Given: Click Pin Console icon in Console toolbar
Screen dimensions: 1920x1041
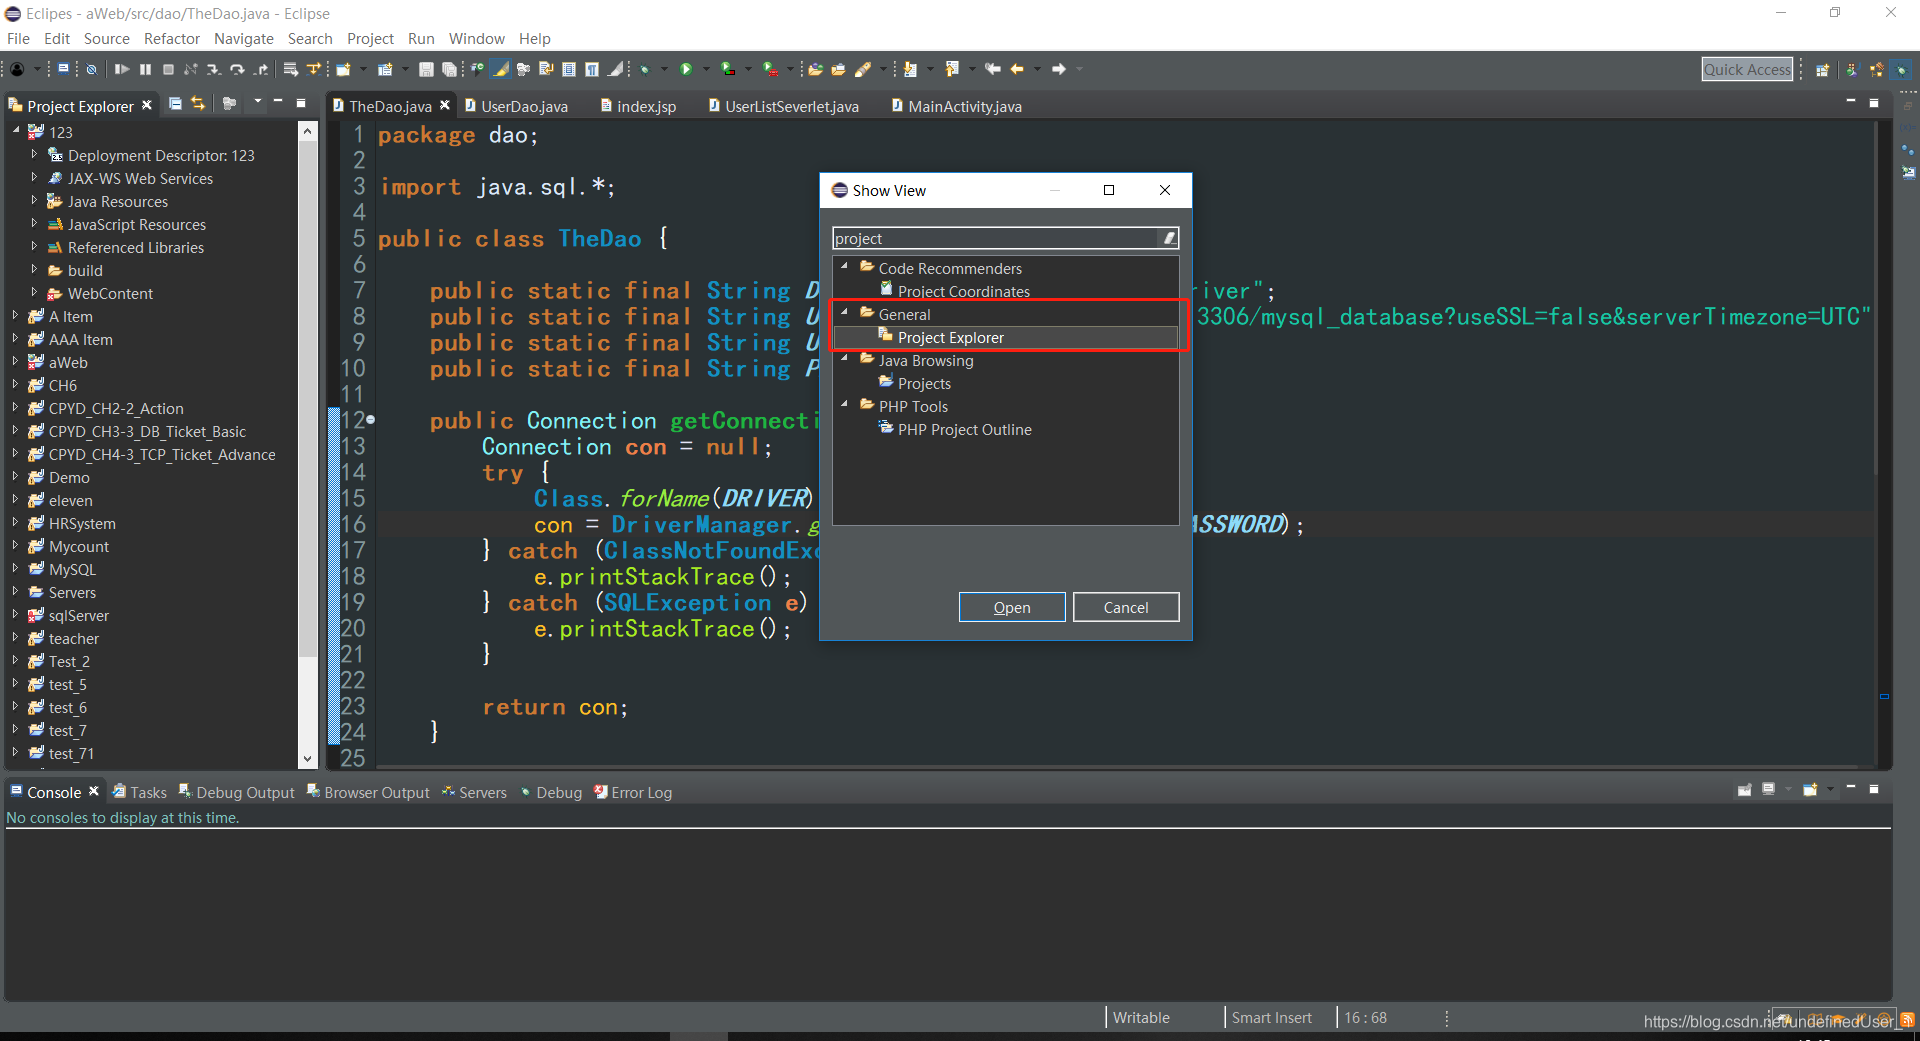Looking at the screenshot, I should click(x=1745, y=790).
